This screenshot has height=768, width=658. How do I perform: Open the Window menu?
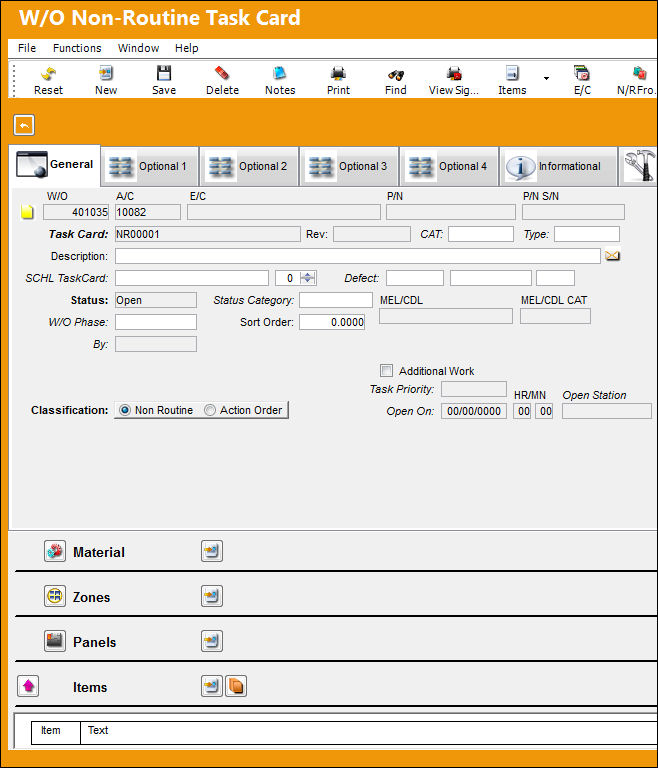pyautogui.click(x=138, y=48)
